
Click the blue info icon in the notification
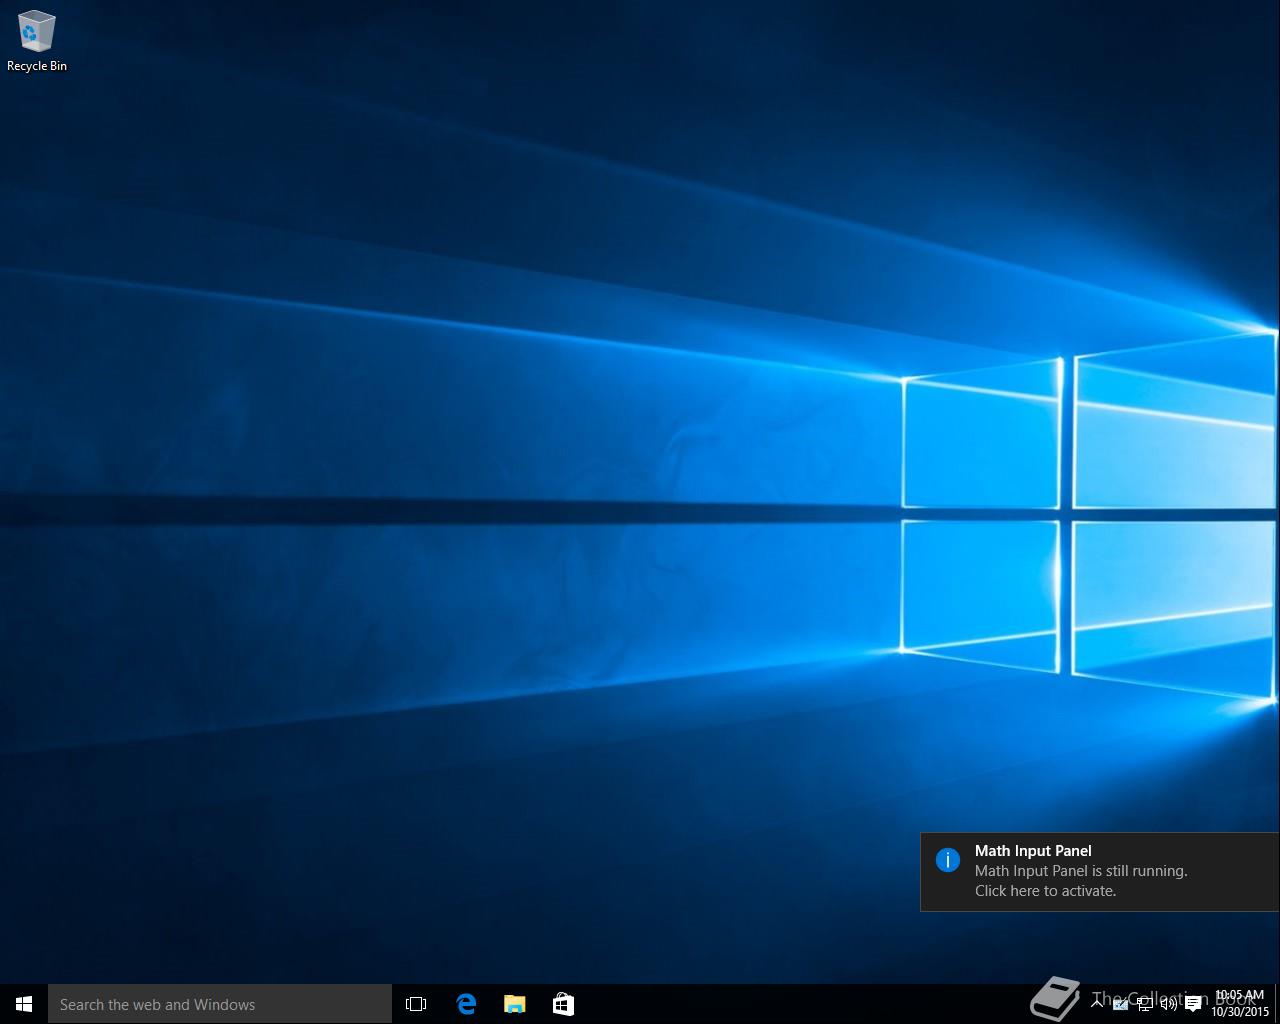coord(948,860)
